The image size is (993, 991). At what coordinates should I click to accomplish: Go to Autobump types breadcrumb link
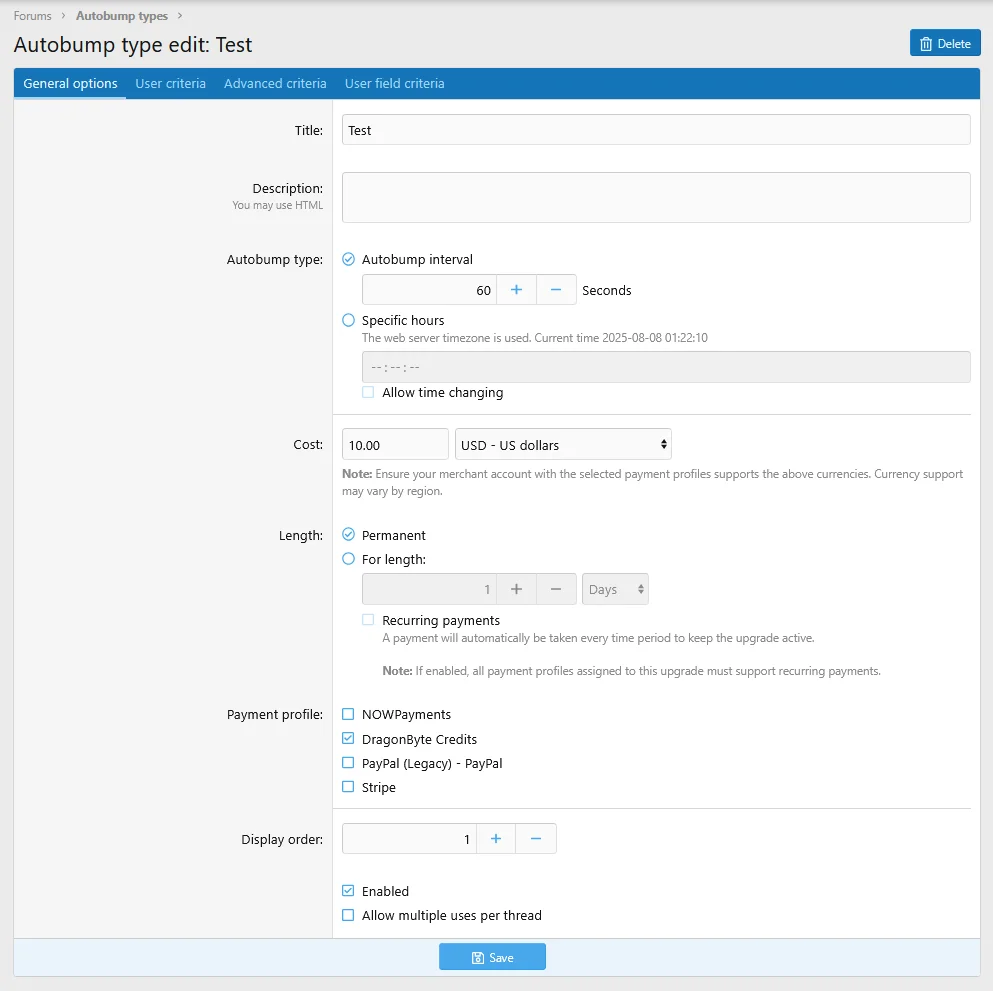click(122, 16)
